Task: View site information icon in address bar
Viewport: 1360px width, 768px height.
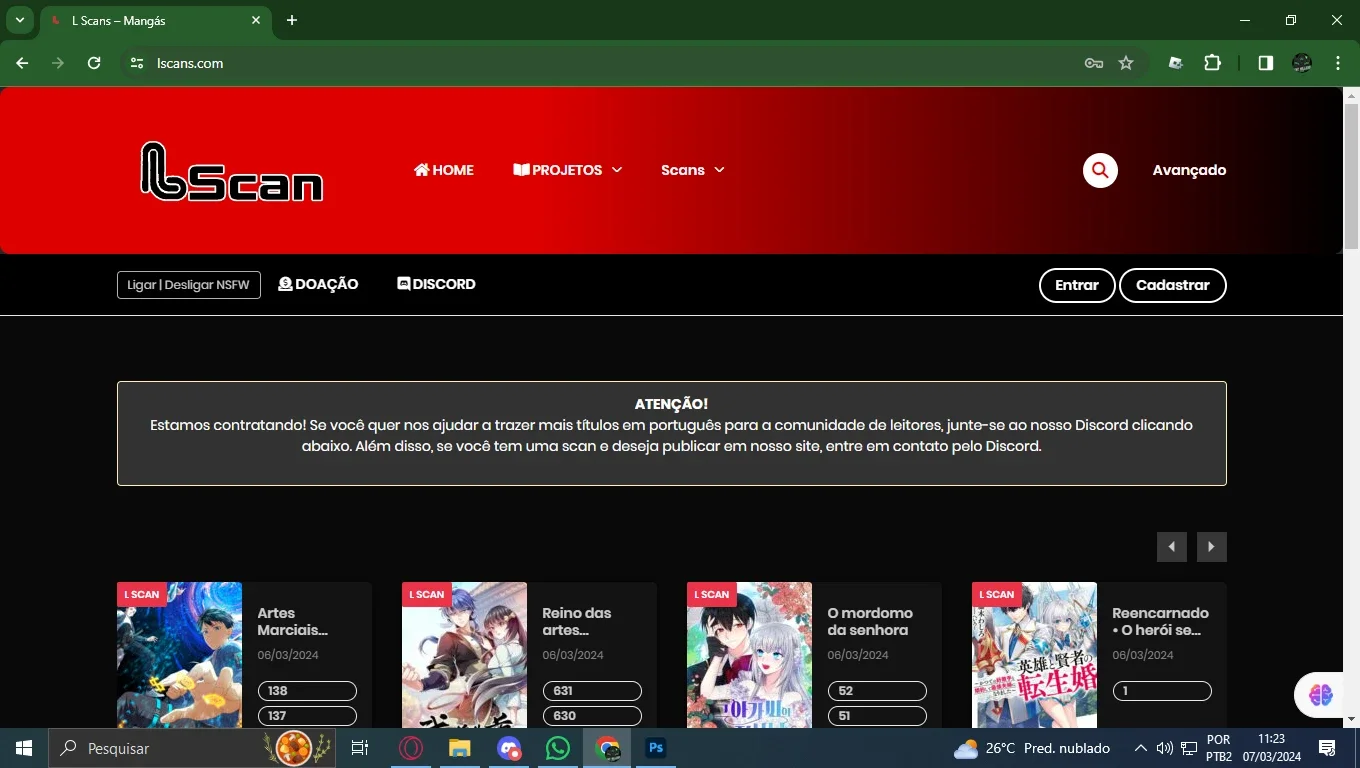Action: (x=138, y=63)
